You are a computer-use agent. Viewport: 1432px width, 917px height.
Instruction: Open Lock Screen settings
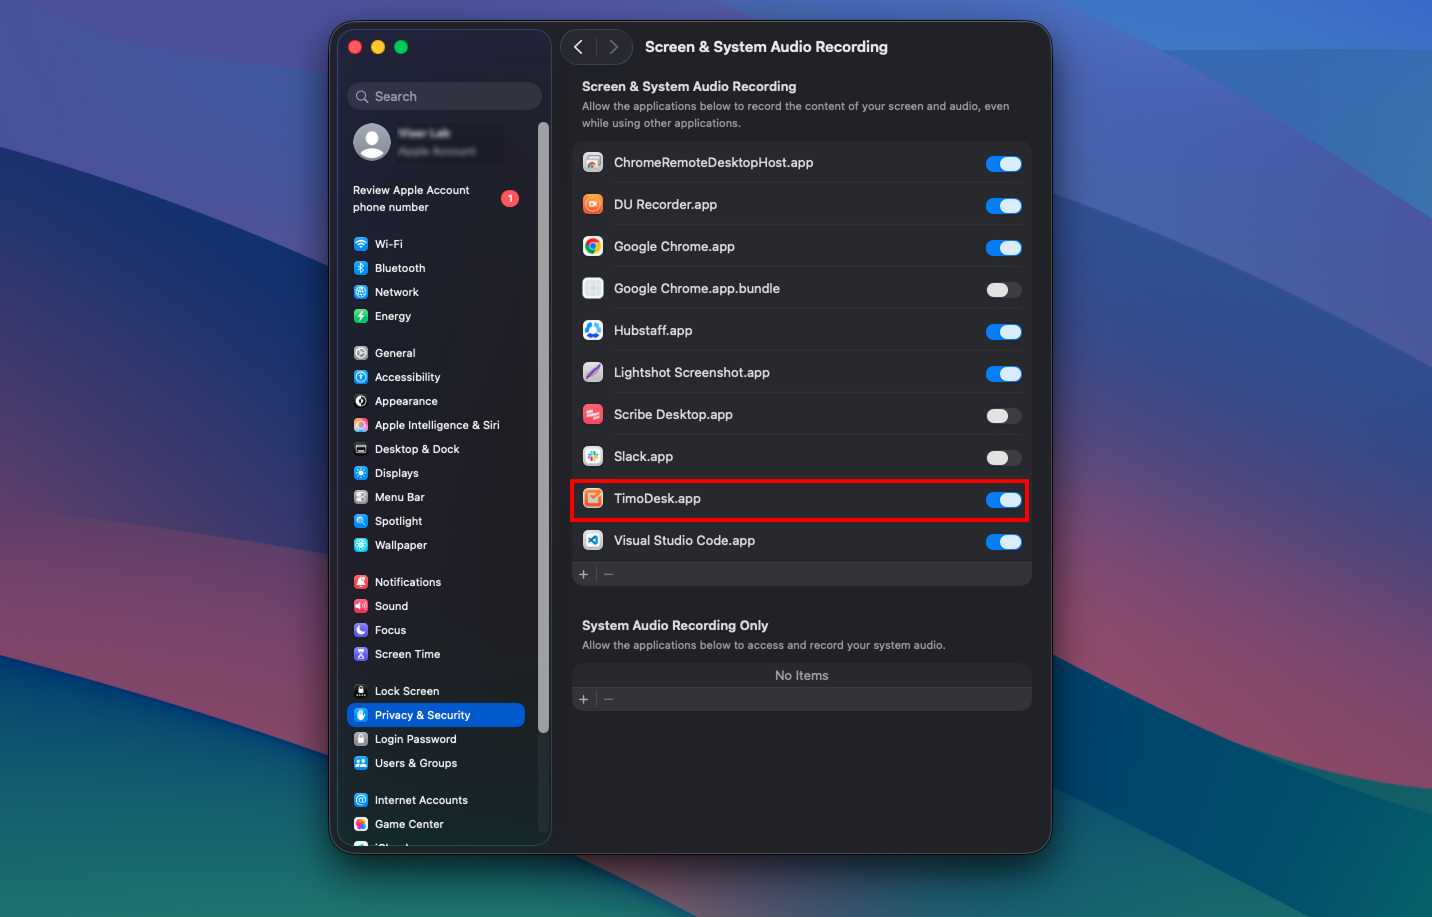(x=406, y=691)
